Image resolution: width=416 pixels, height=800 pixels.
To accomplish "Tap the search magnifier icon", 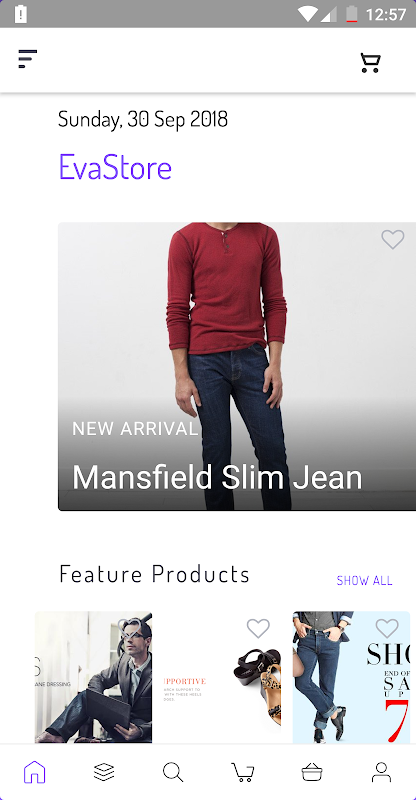I will pos(173,772).
